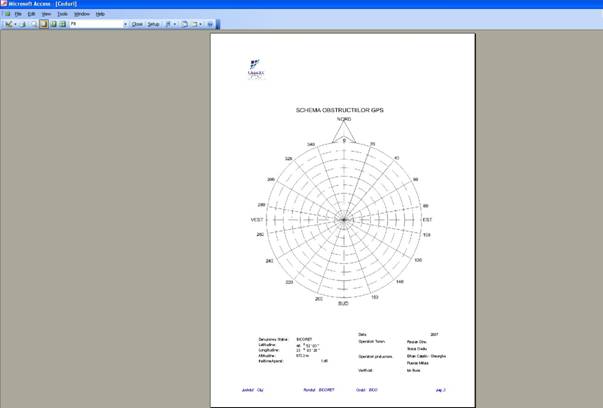Click the Zoom magnifier icon
Screen dimensions: 603x408
(x=33, y=23)
